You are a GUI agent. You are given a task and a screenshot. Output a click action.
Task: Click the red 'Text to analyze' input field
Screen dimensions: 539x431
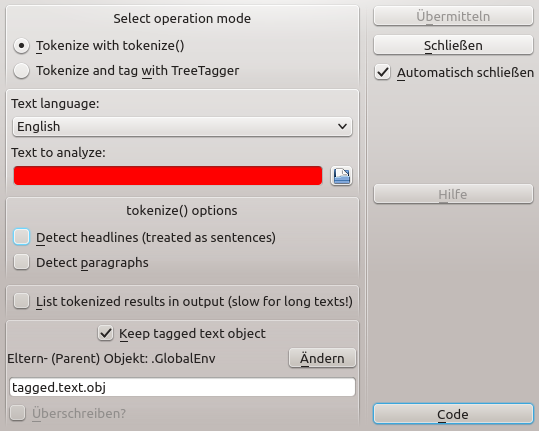click(168, 176)
